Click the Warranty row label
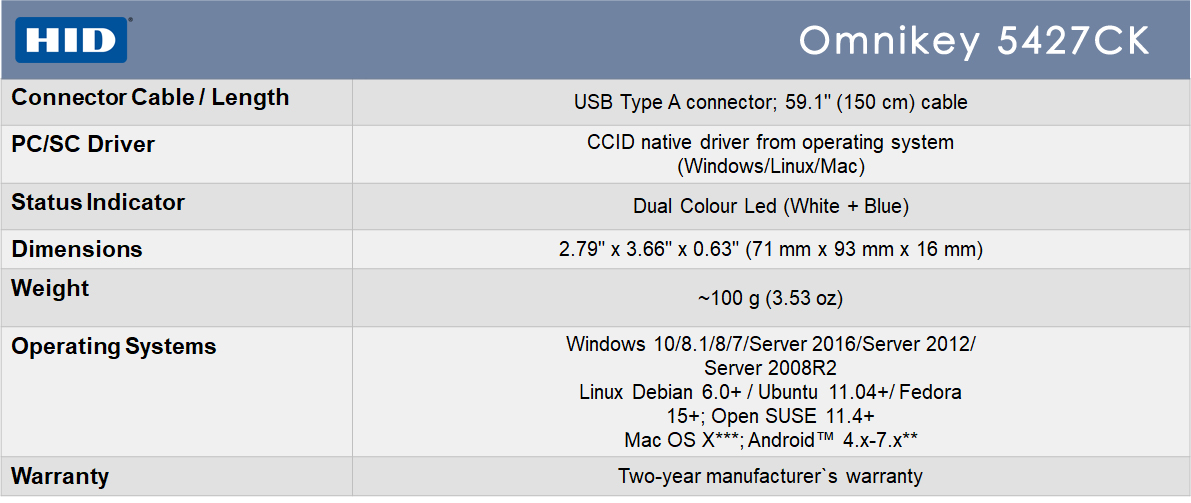The height and width of the screenshot is (503, 1191). (x=60, y=477)
